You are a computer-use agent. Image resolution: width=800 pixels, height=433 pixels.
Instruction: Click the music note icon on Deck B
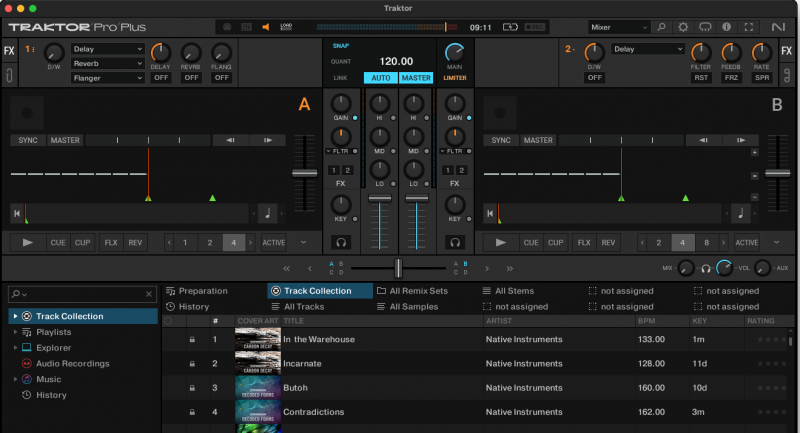(x=740, y=212)
